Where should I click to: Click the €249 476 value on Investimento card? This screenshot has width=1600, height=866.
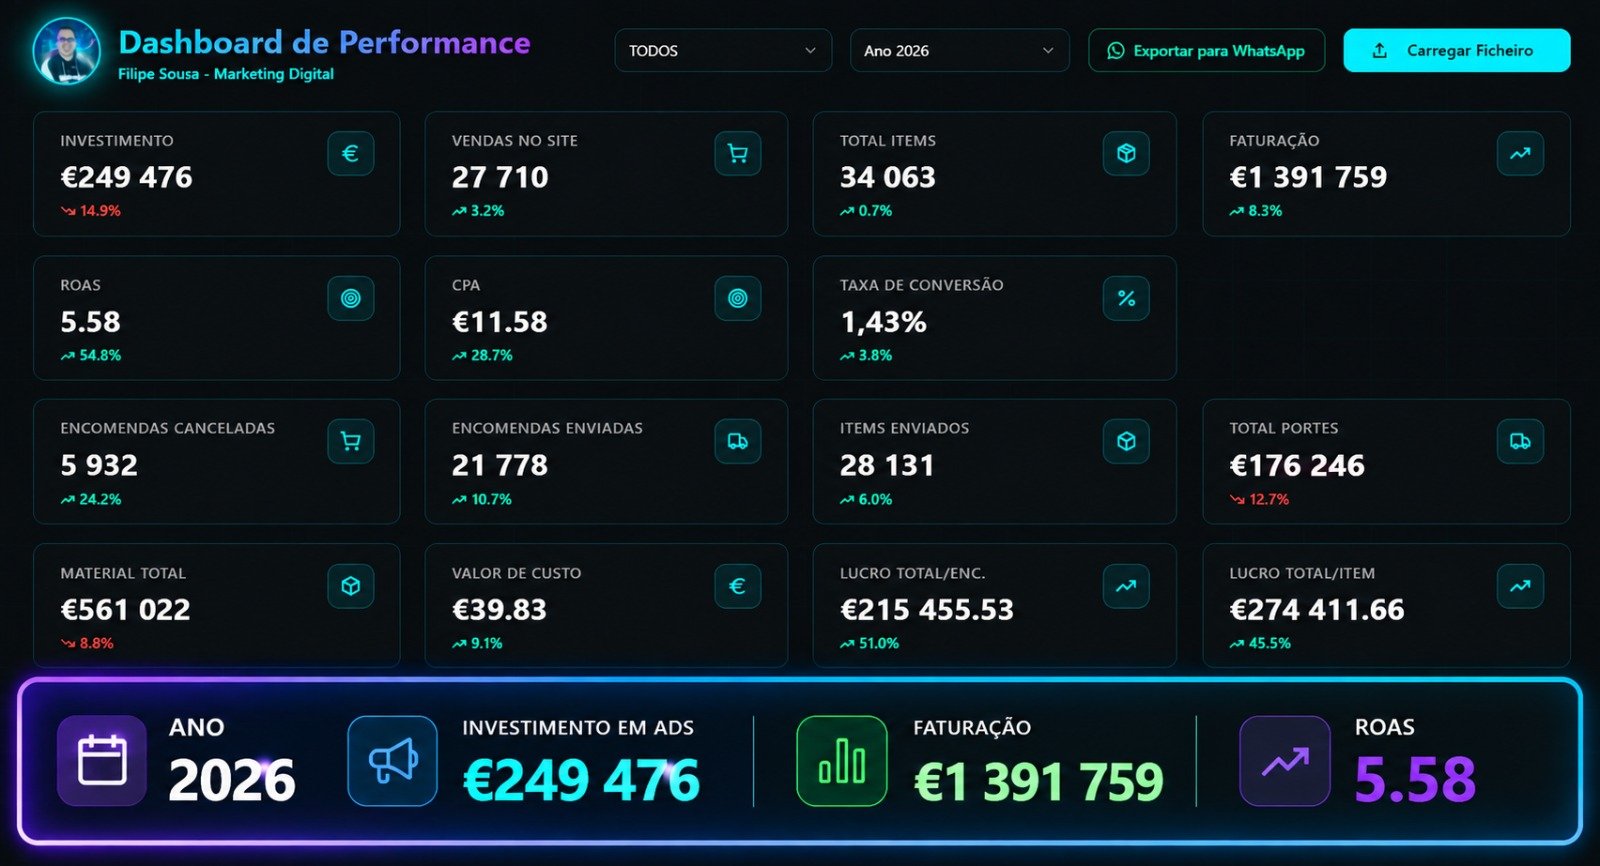[126, 177]
